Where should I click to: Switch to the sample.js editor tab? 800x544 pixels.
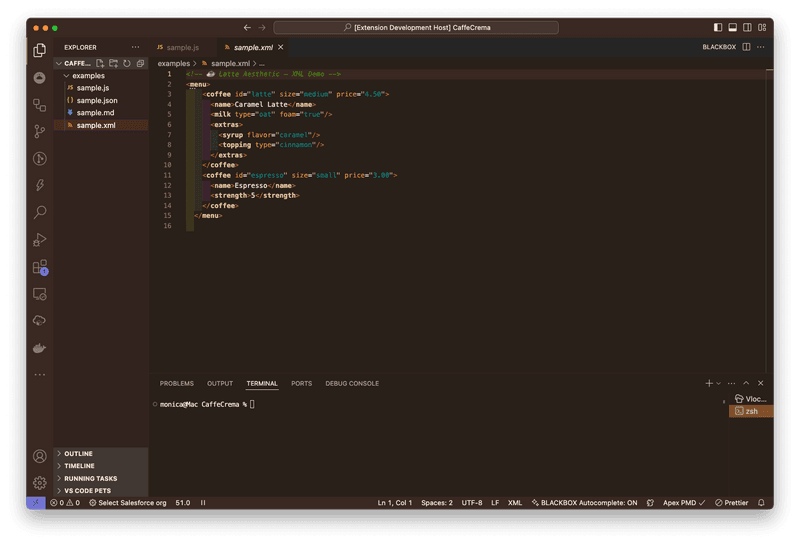[183, 47]
